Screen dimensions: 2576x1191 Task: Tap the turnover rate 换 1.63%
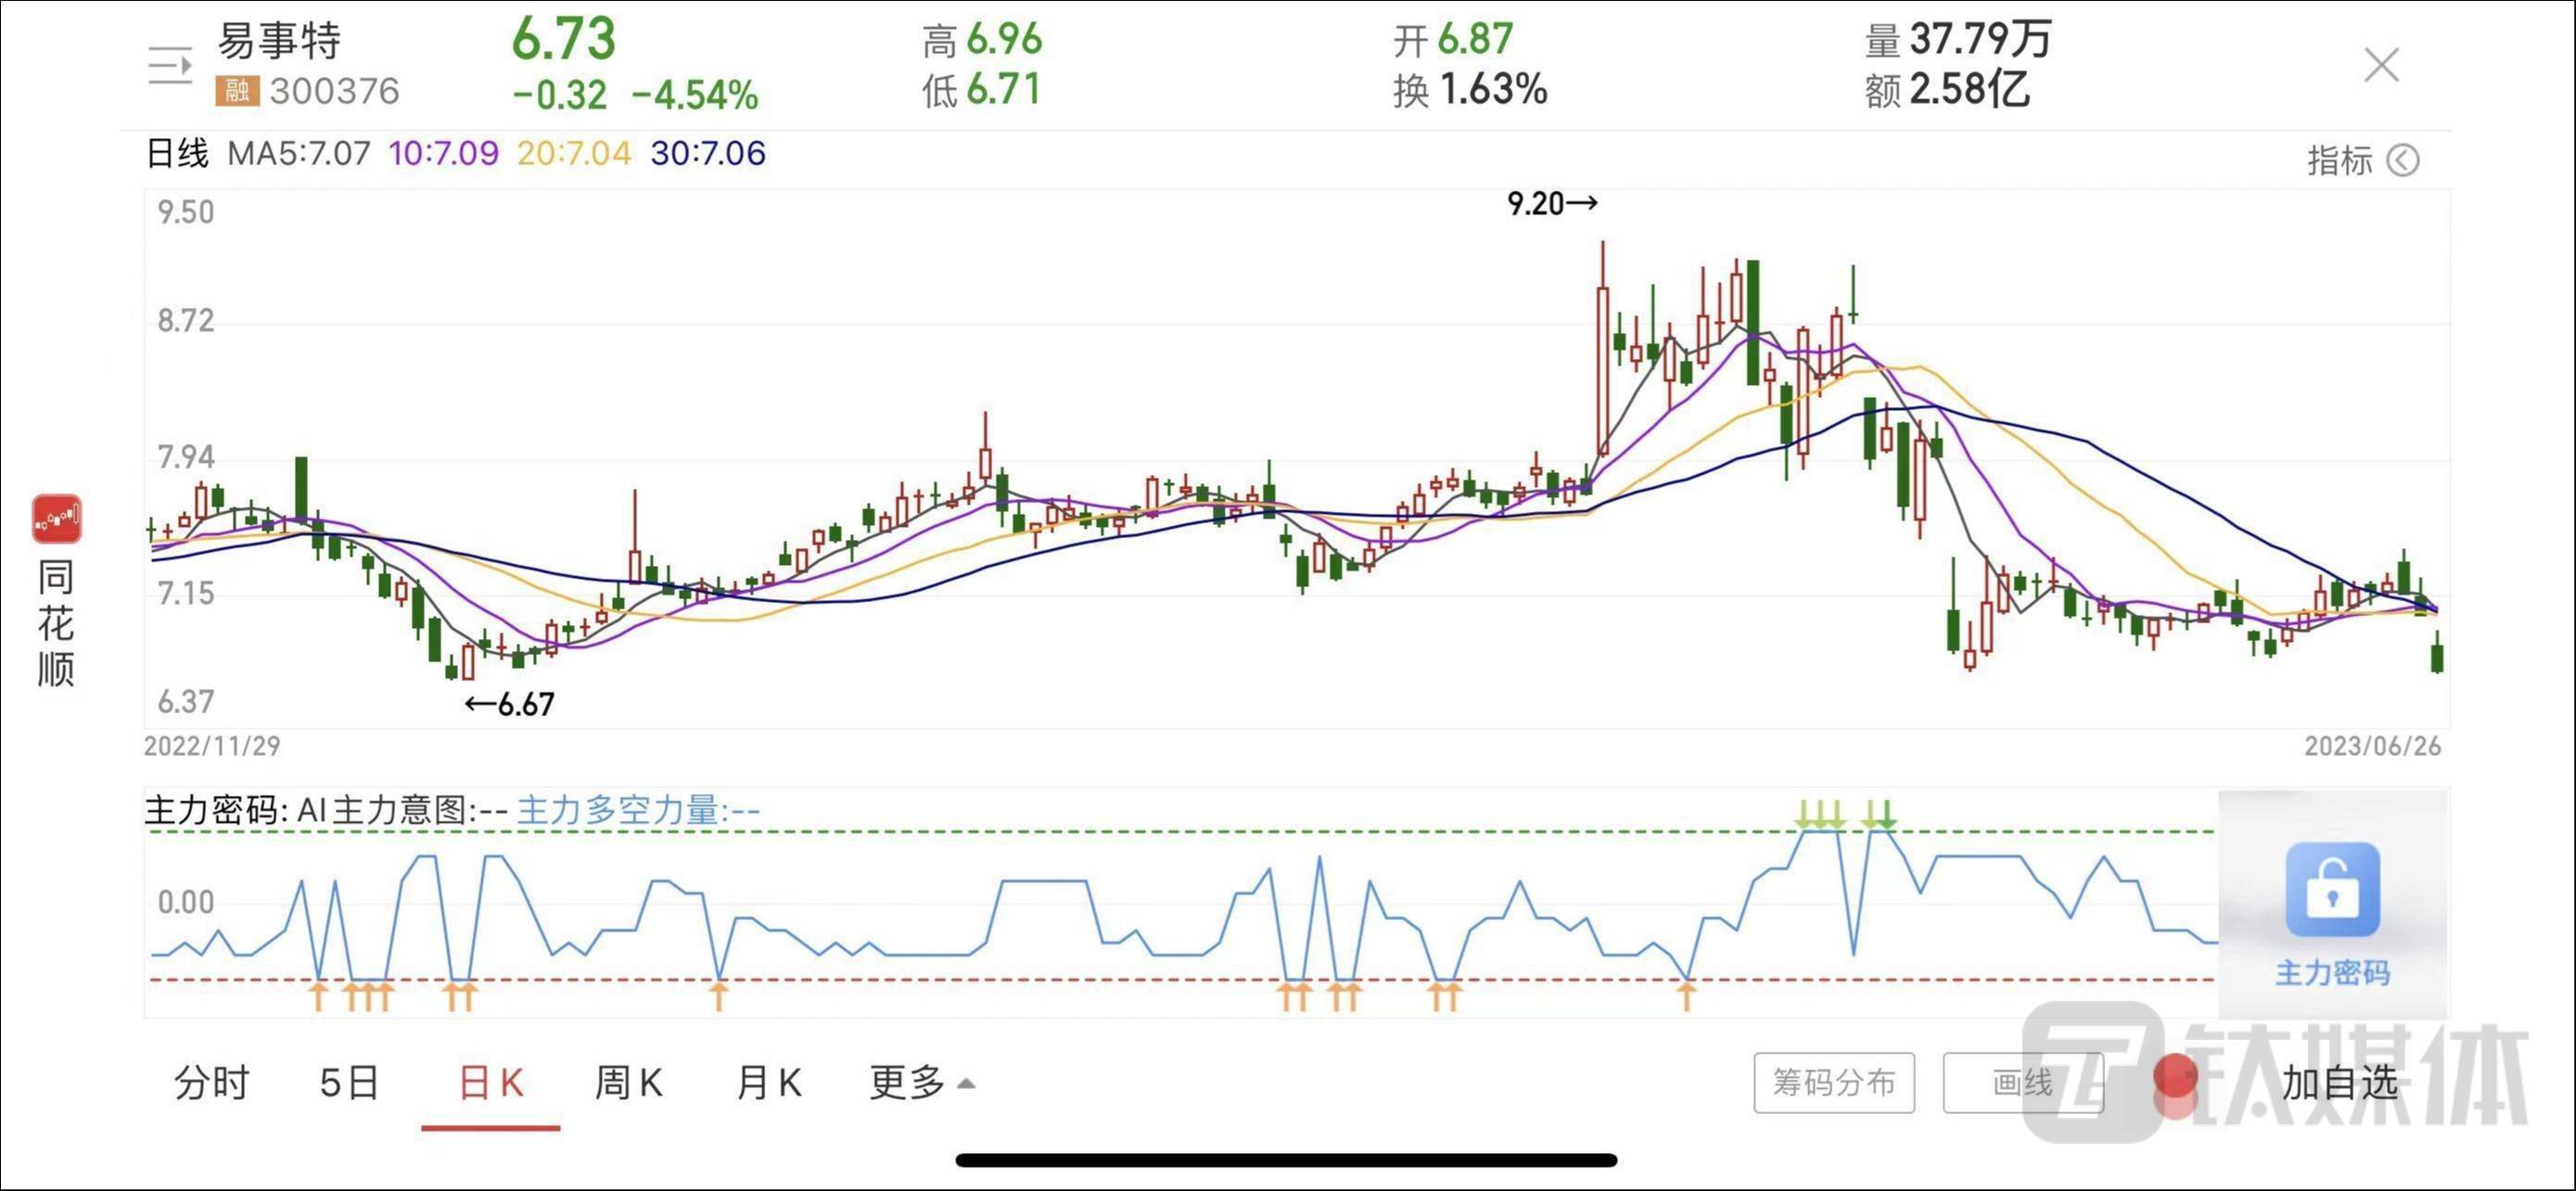pos(1470,91)
